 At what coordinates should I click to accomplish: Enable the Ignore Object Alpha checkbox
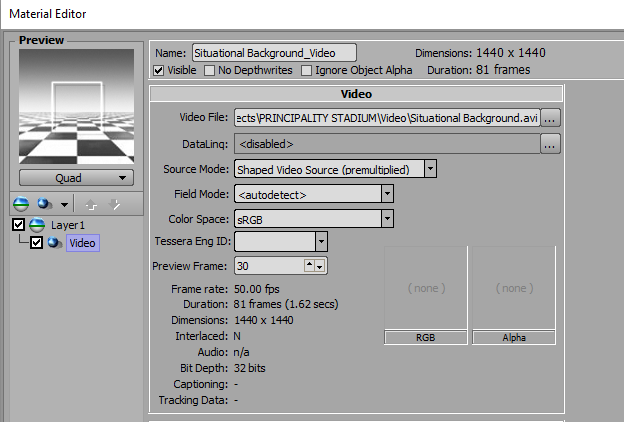[306, 70]
